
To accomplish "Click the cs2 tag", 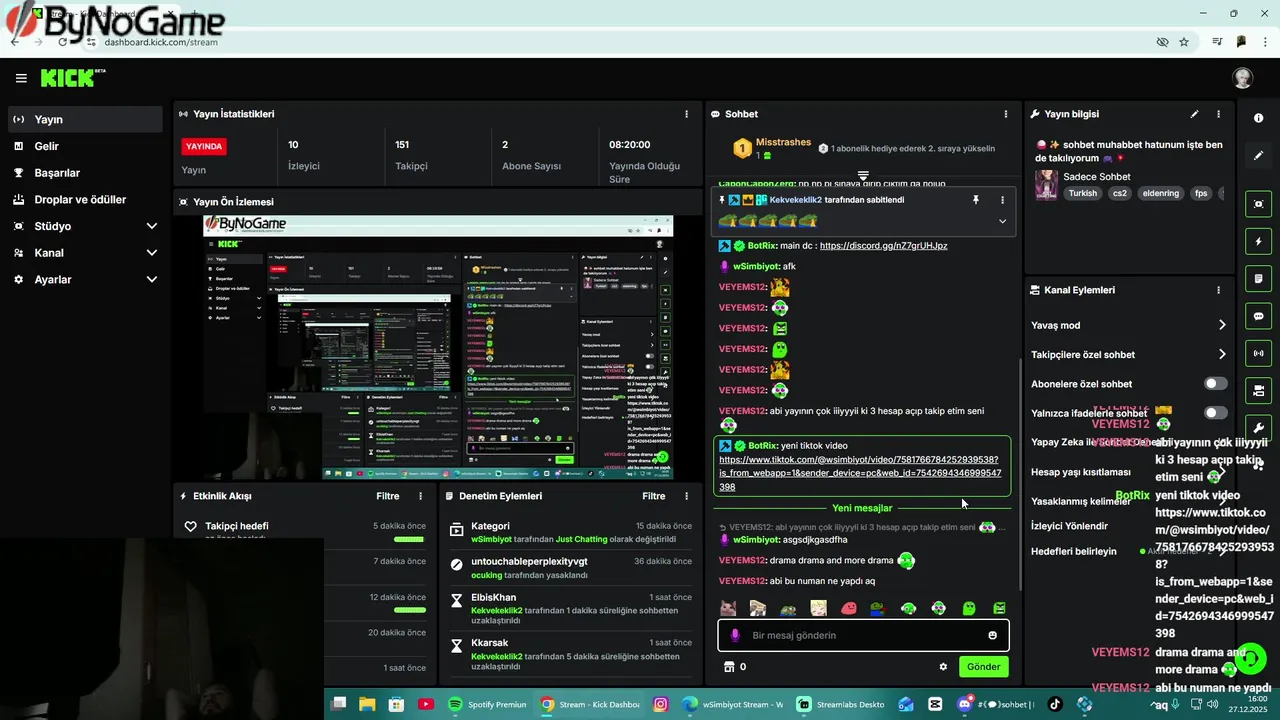I will (1119, 193).
